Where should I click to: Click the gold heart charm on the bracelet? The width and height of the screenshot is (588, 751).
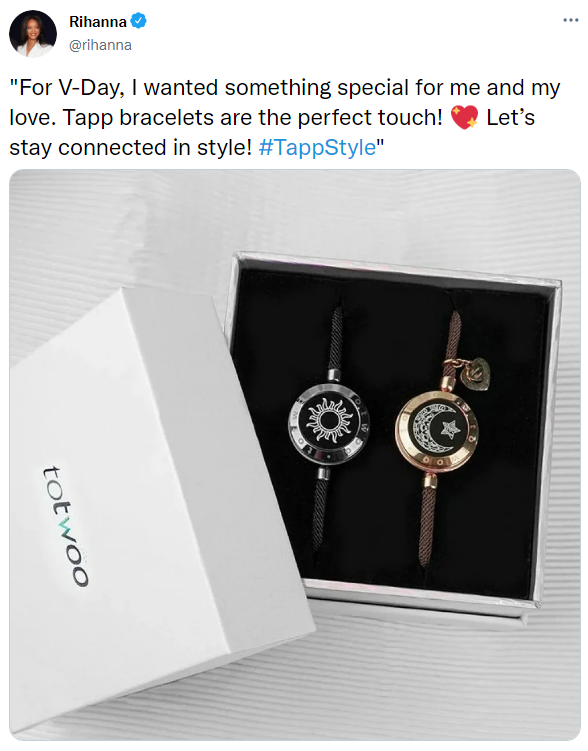click(475, 373)
